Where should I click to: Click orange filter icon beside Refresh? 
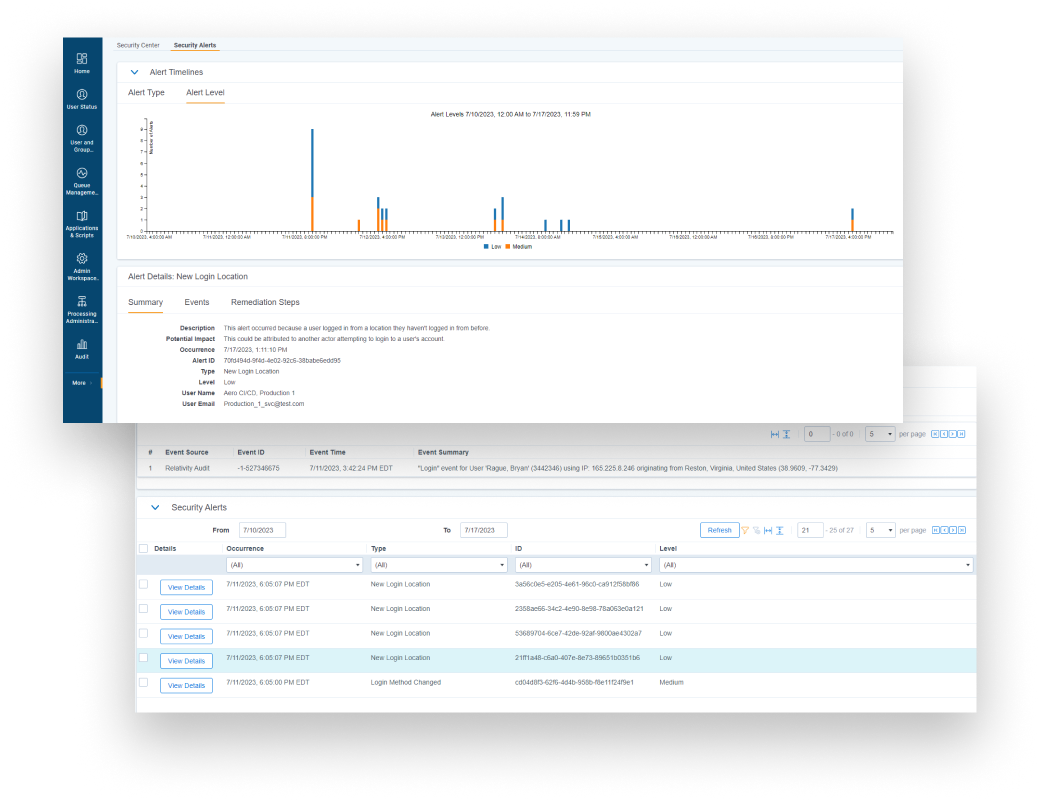pyautogui.click(x=744, y=530)
